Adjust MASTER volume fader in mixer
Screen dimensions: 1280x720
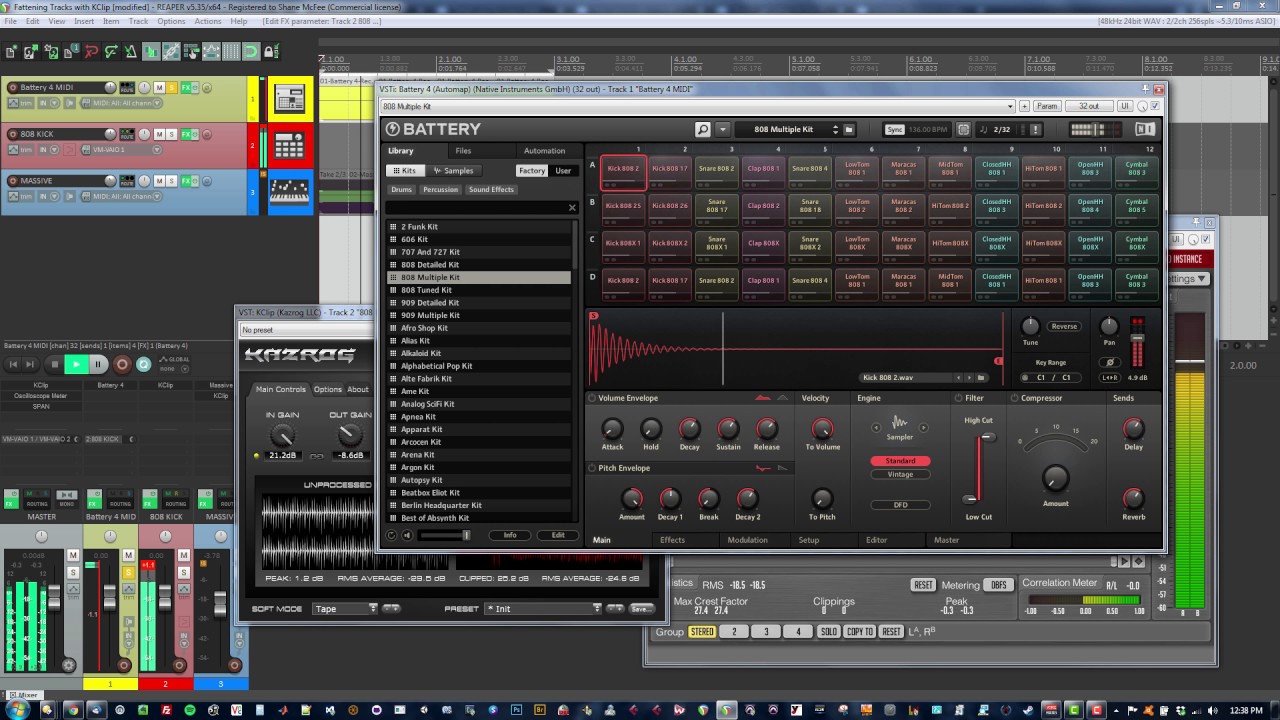[x=53, y=597]
